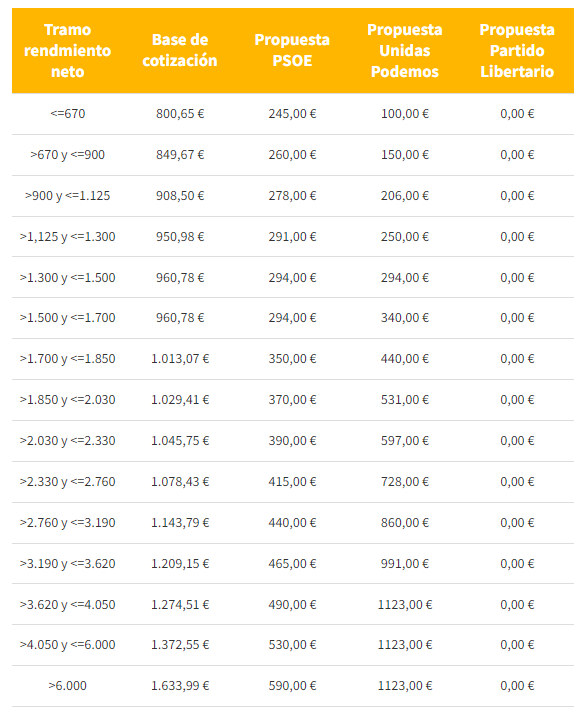Select the '>670 y <=900' cell
This screenshot has width=582, height=717.
(x=68, y=155)
